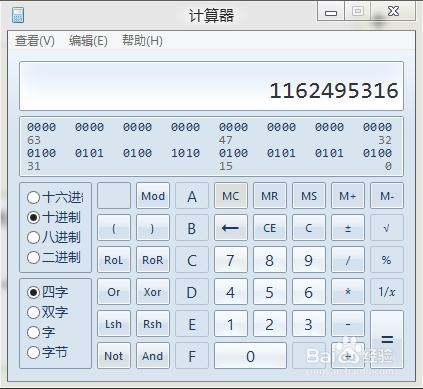
Task: Click the Rsh right shift button
Action: click(x=153, y=324)
